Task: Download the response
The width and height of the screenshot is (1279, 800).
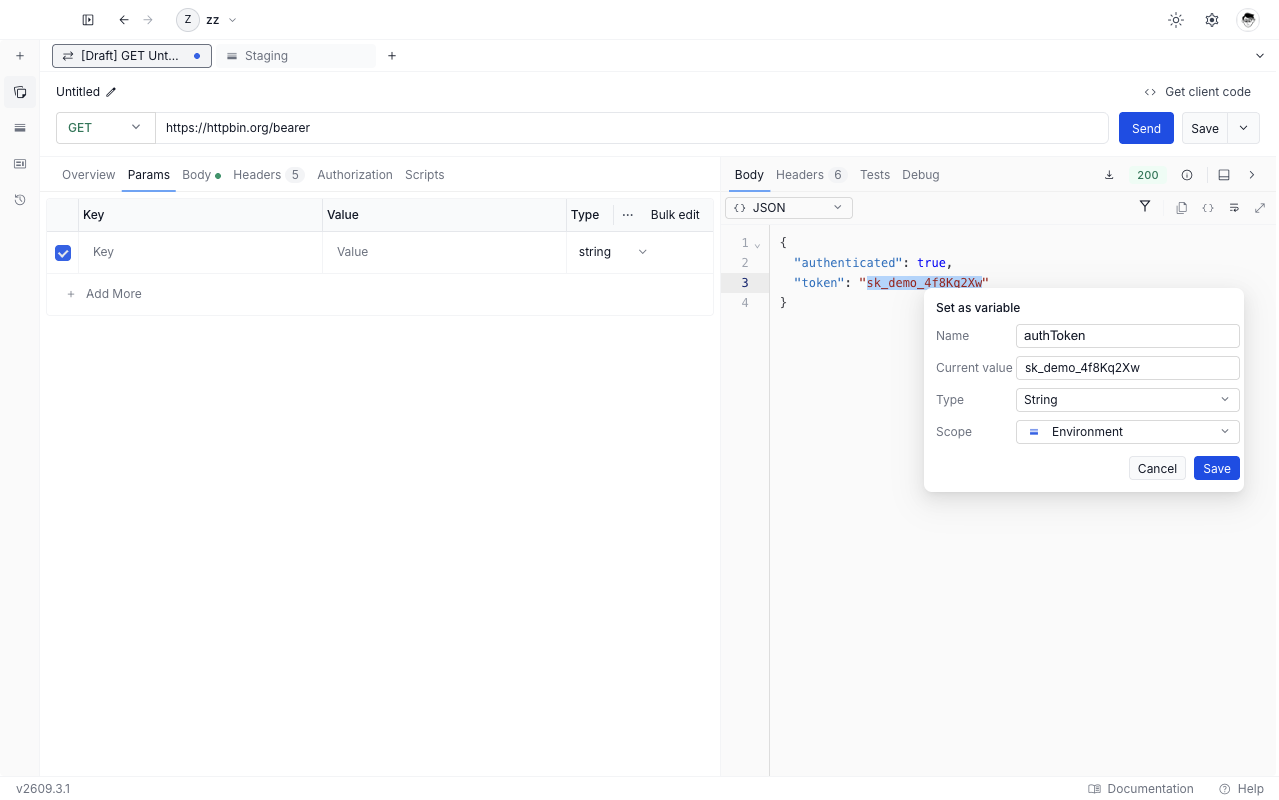Action: pyautogui.click(x=1109, y=175)
